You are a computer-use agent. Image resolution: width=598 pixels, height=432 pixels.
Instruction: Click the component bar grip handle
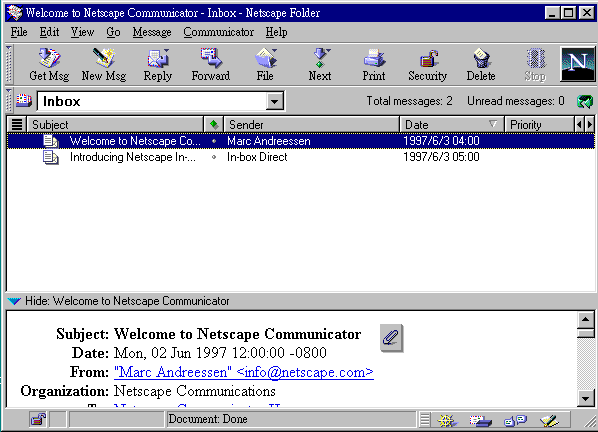click(425, 420)
